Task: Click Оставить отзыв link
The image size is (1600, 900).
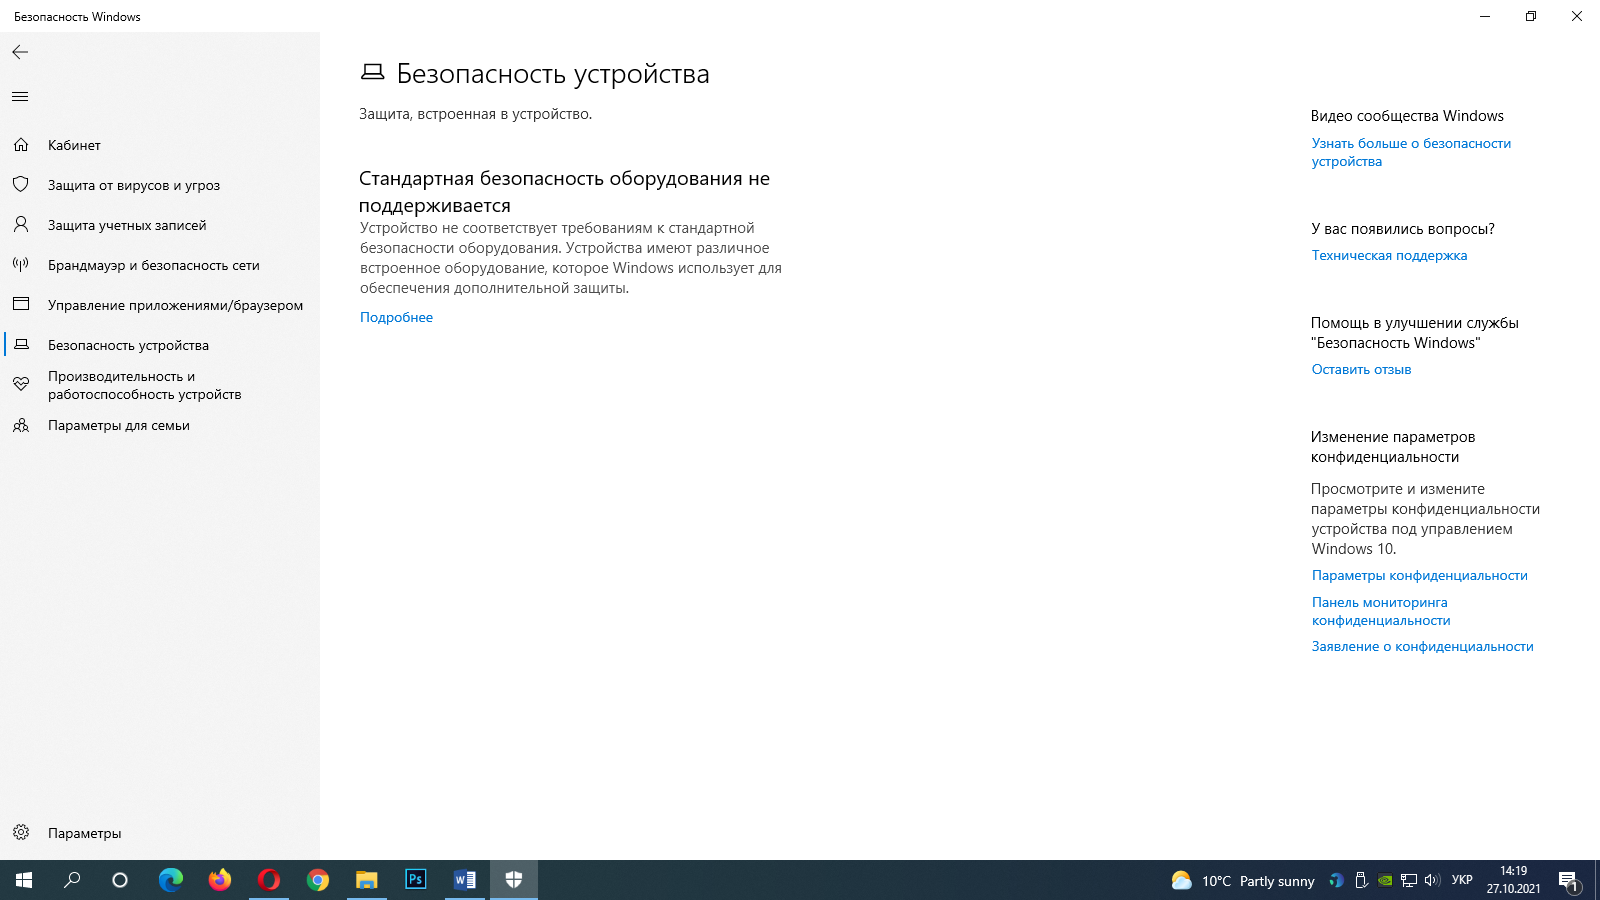Action: 1361,369
